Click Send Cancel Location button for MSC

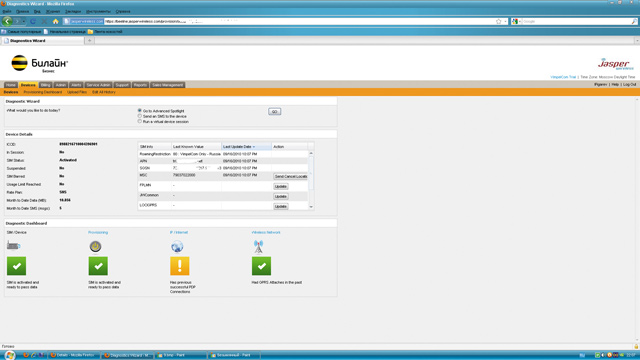pyautogui.click(x=290, y=176)
